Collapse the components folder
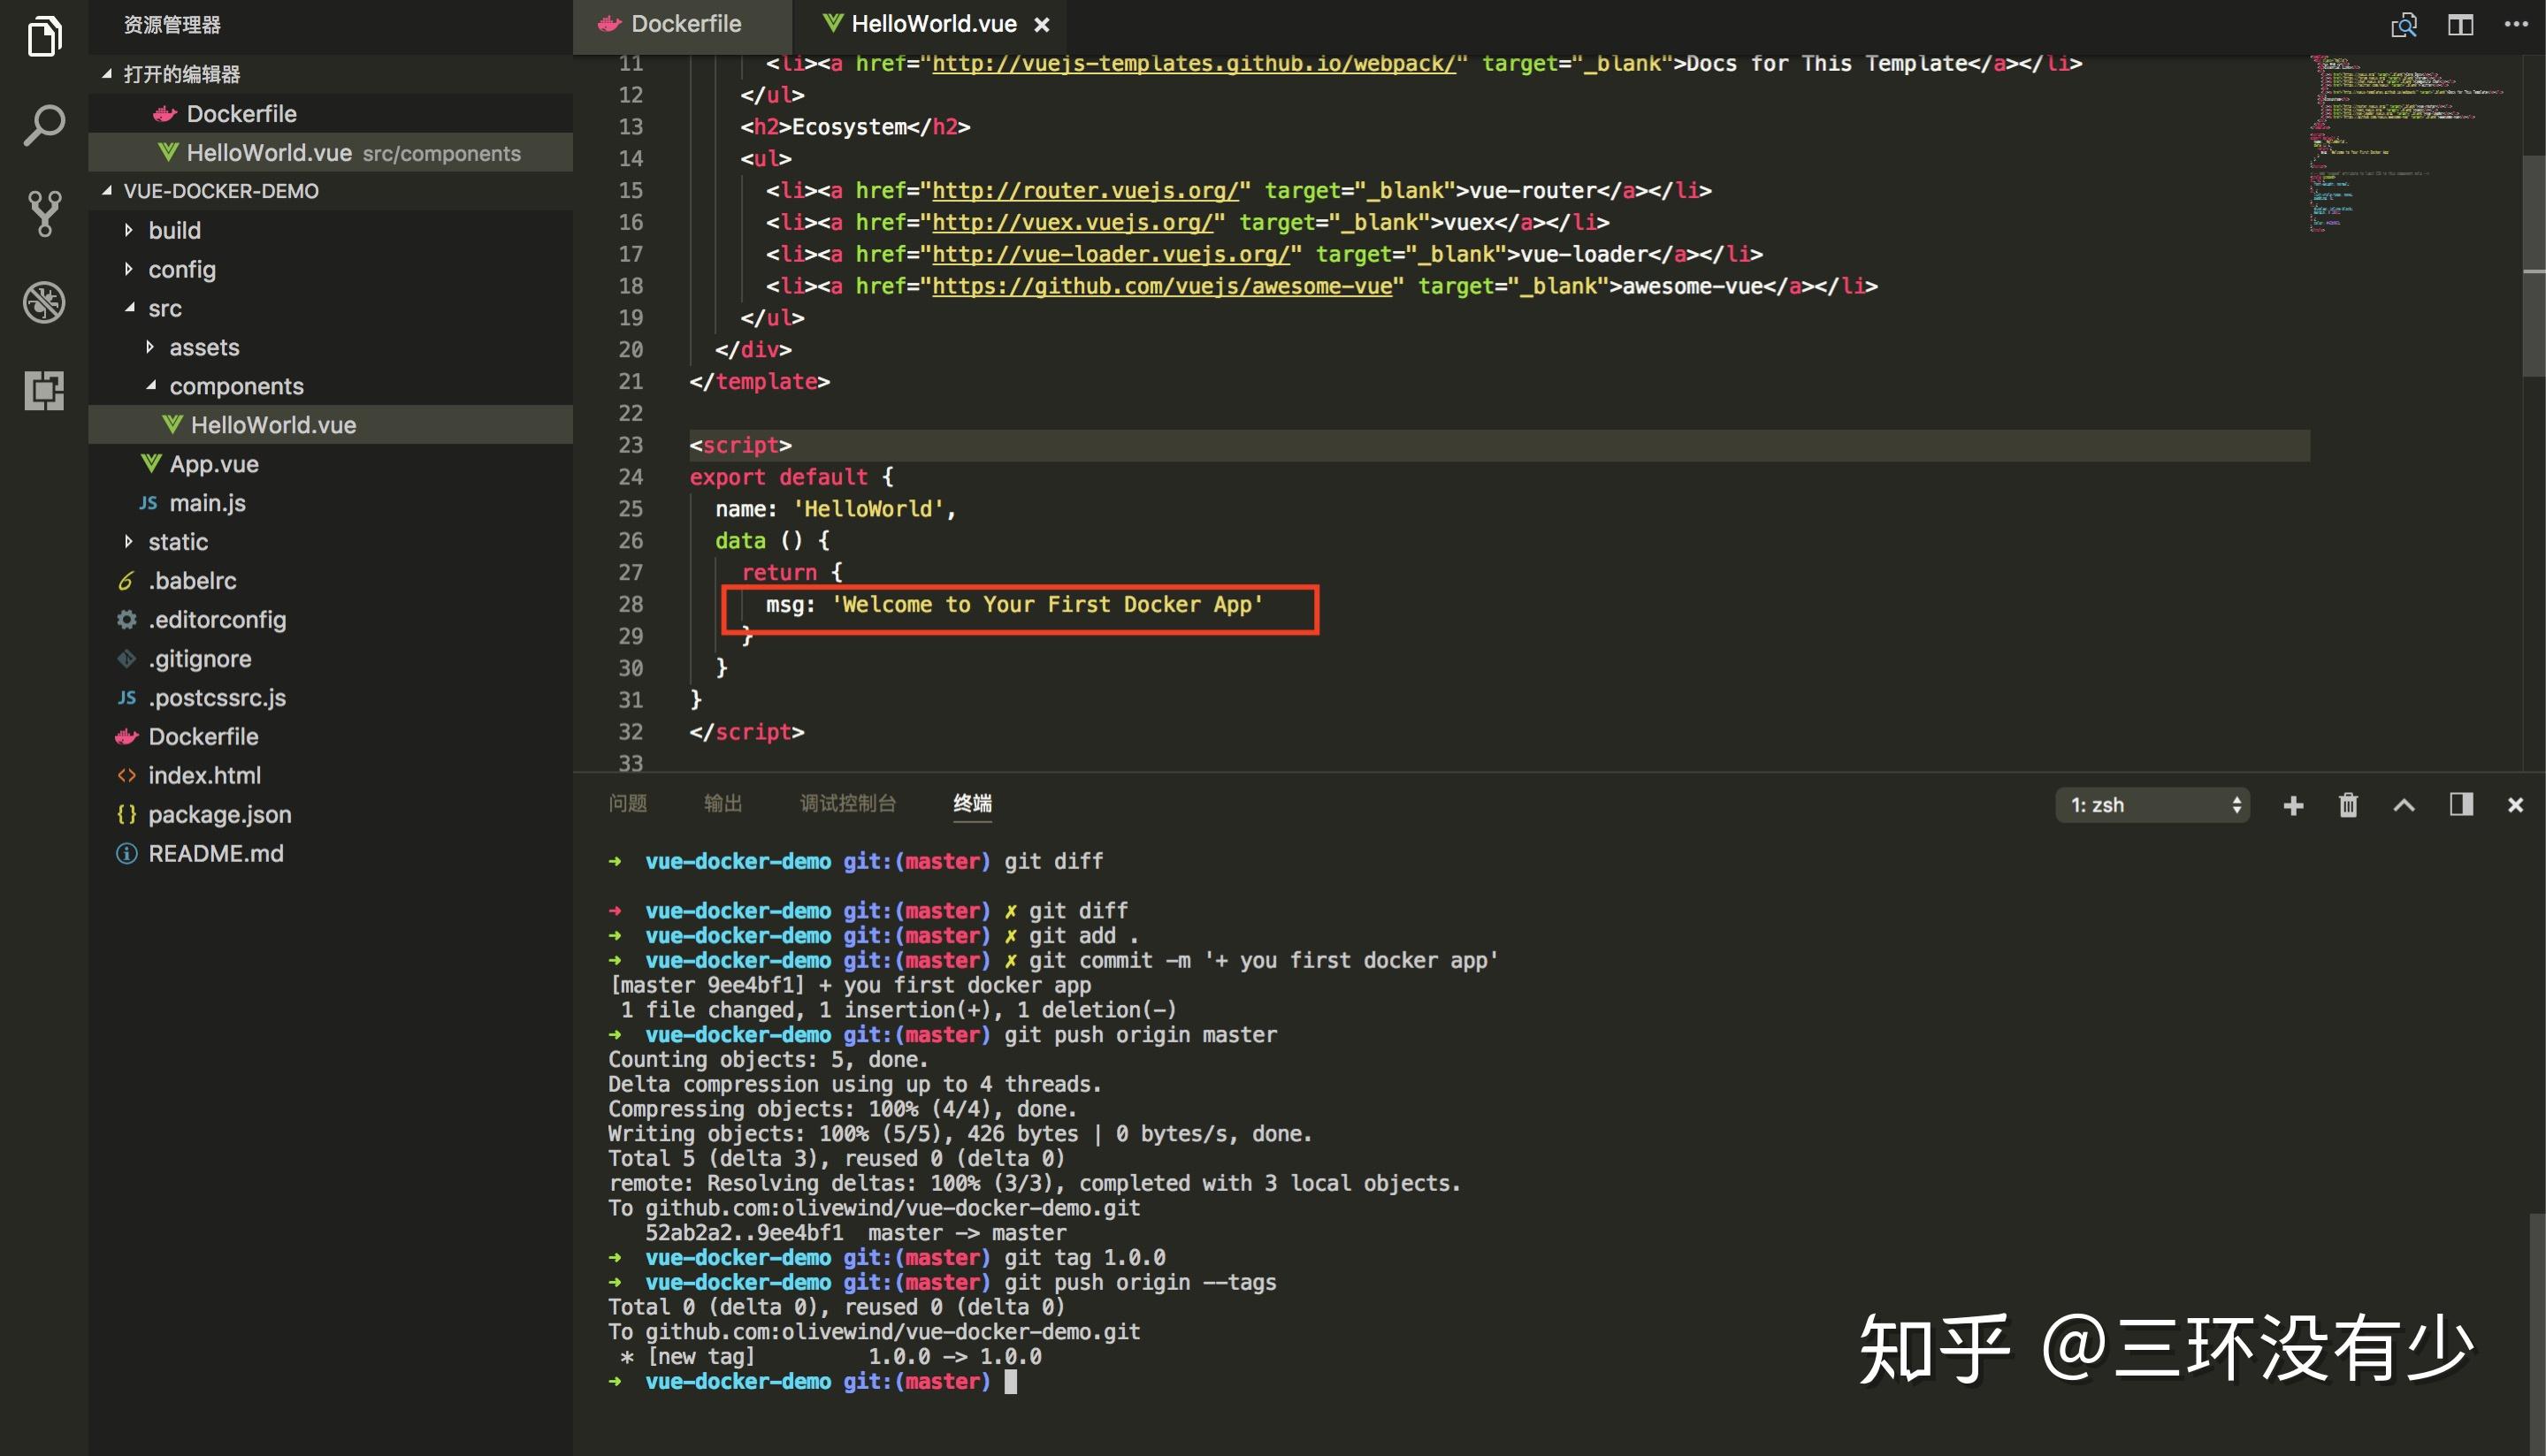Viewport: 2546px width, 1456px height. [236, 386]
